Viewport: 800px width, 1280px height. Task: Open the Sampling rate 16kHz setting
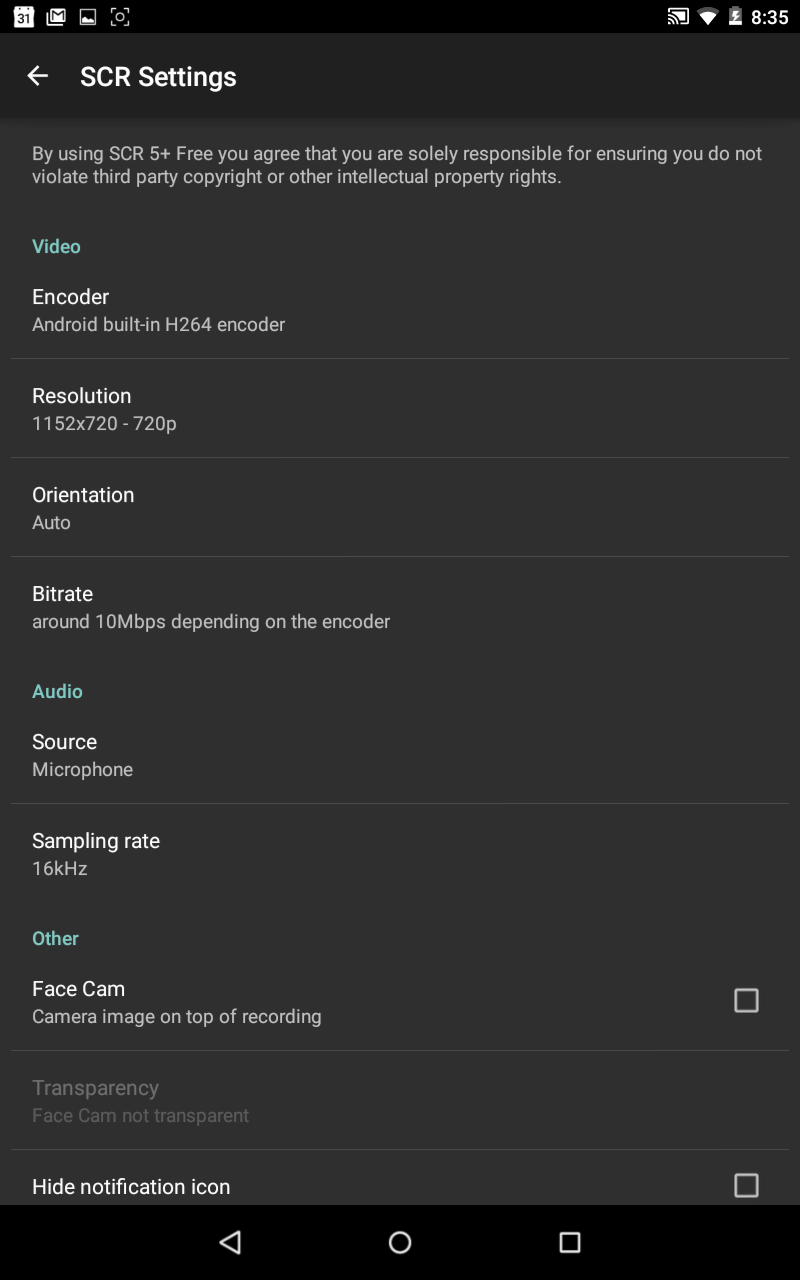tap(400, 854)
